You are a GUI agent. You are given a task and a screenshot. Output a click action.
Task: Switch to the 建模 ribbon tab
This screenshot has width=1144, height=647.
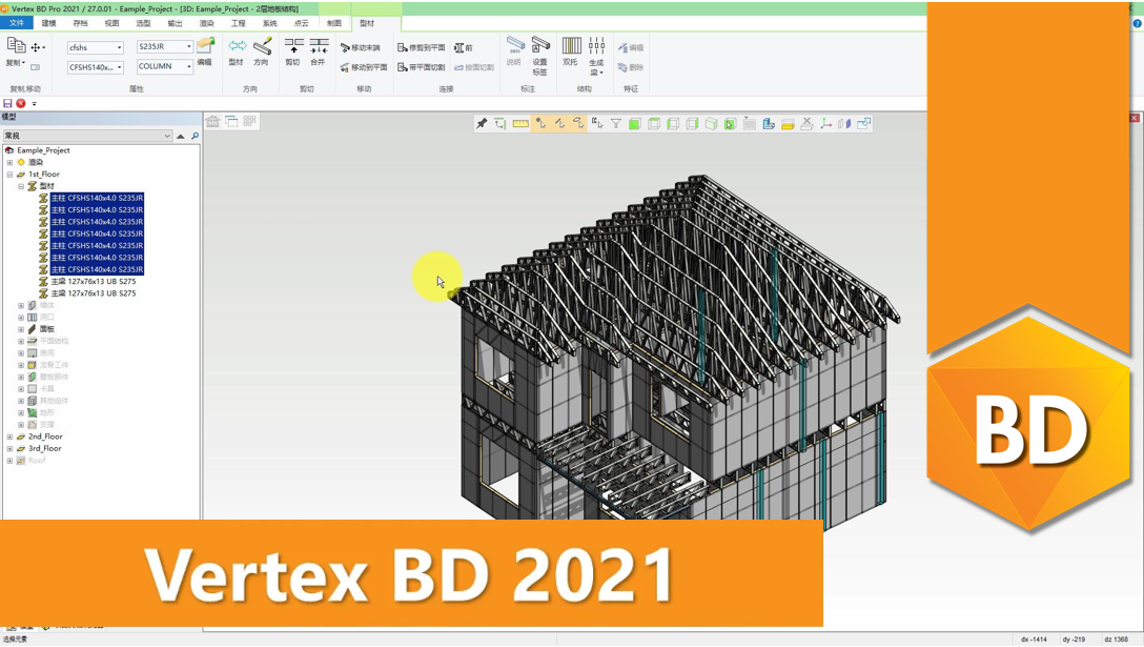(x=49, y=23)
